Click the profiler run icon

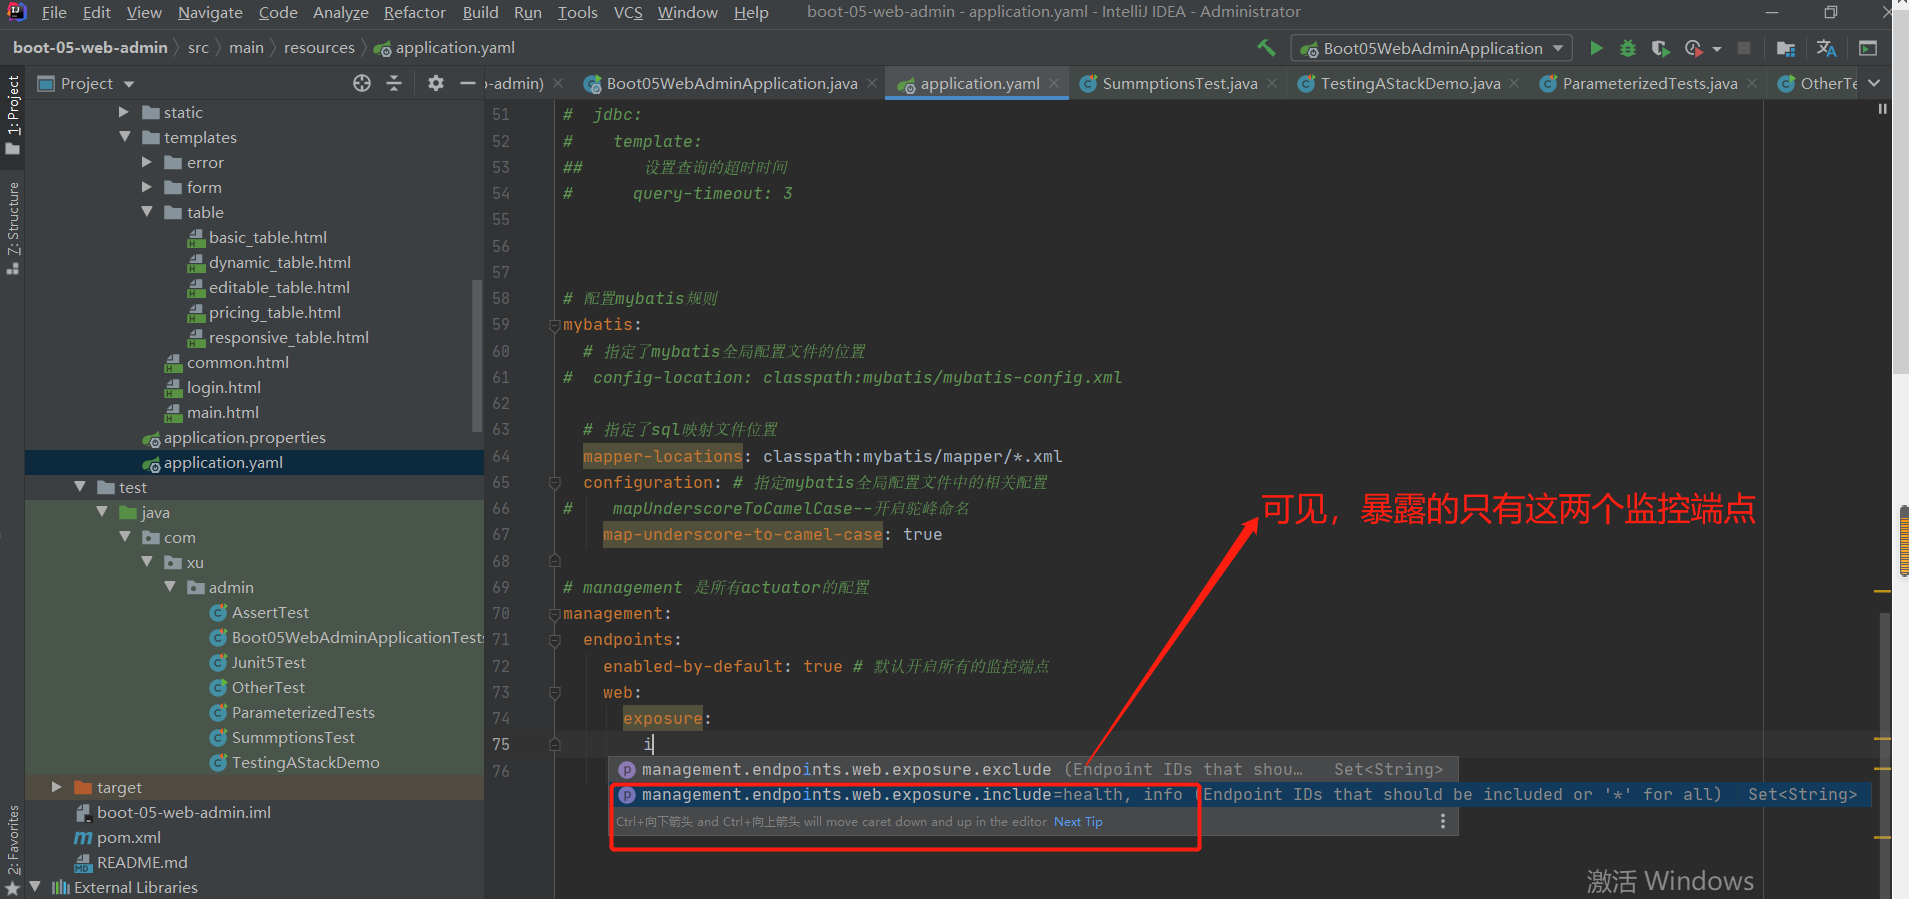(1693, 48)
